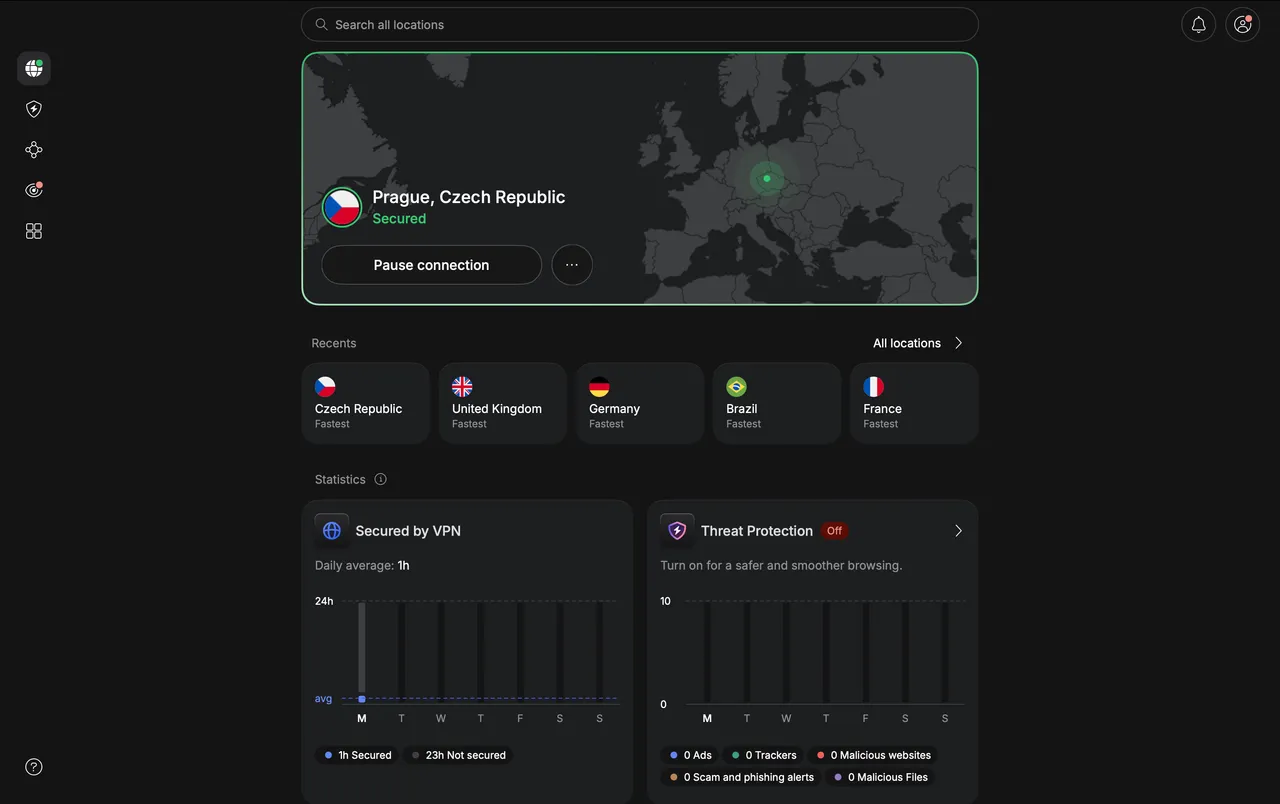
Task: Connect to Czech Republic recent card
Action: [x=366, y=403]
